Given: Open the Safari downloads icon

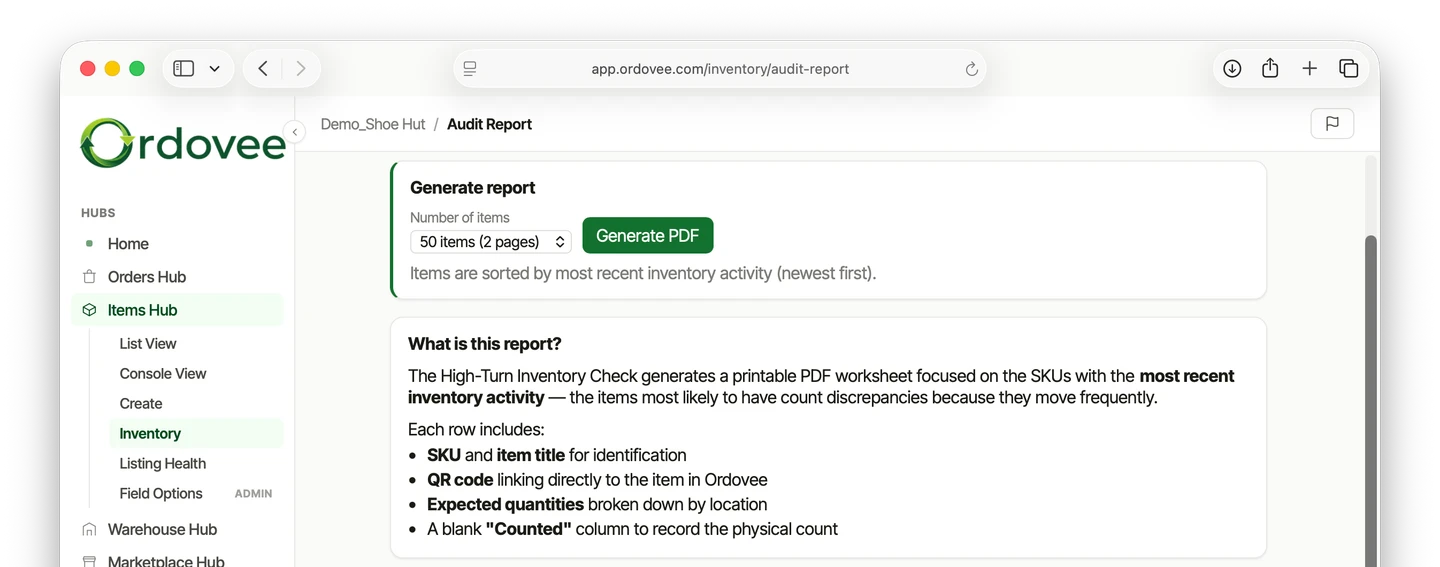Looking at the screenshot, I should click(x=1232, y=69).
